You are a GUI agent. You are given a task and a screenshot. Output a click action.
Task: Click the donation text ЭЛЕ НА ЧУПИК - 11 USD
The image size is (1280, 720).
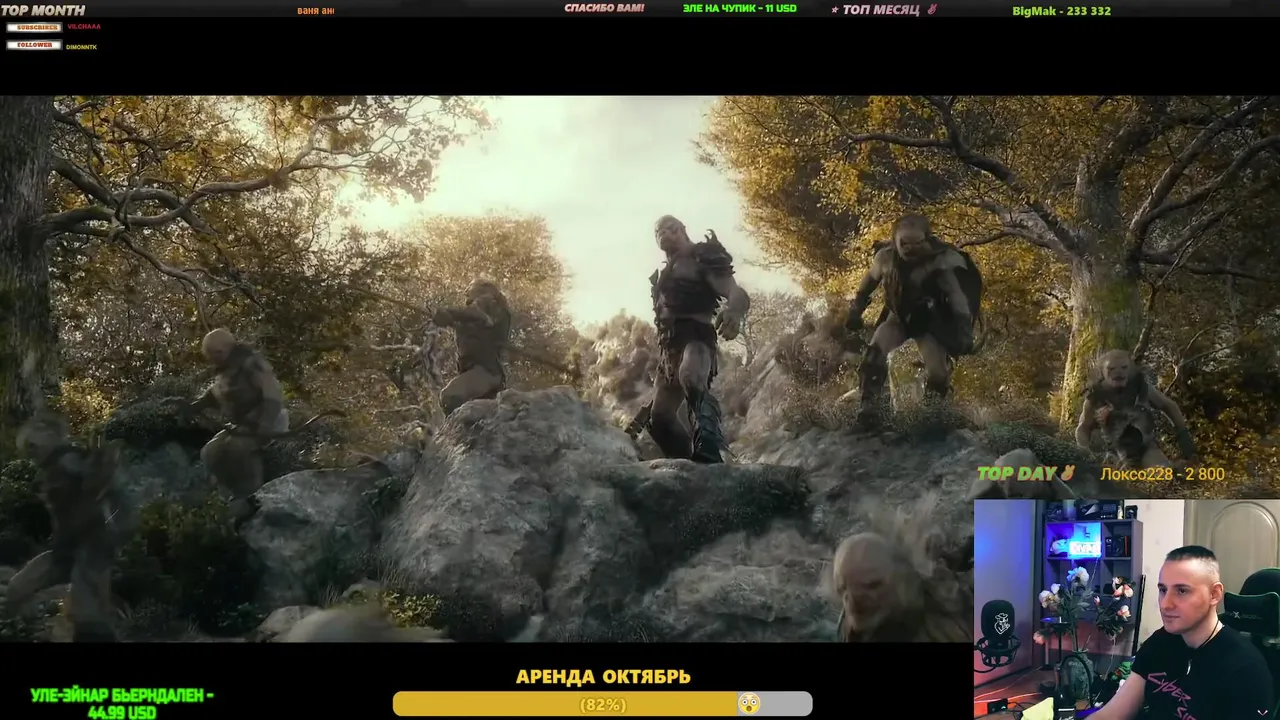tap(740, 8)
